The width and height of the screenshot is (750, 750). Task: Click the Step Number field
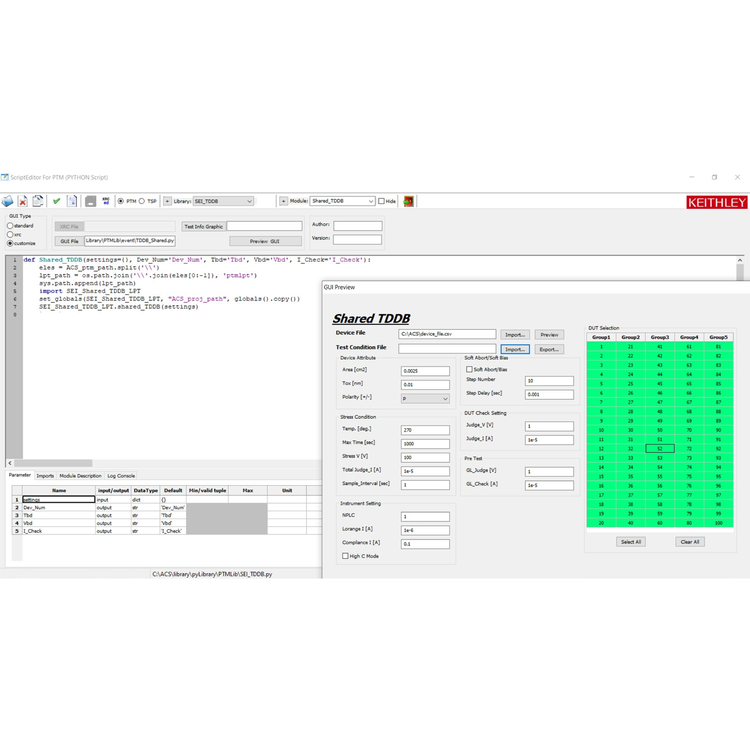point(549,381)
